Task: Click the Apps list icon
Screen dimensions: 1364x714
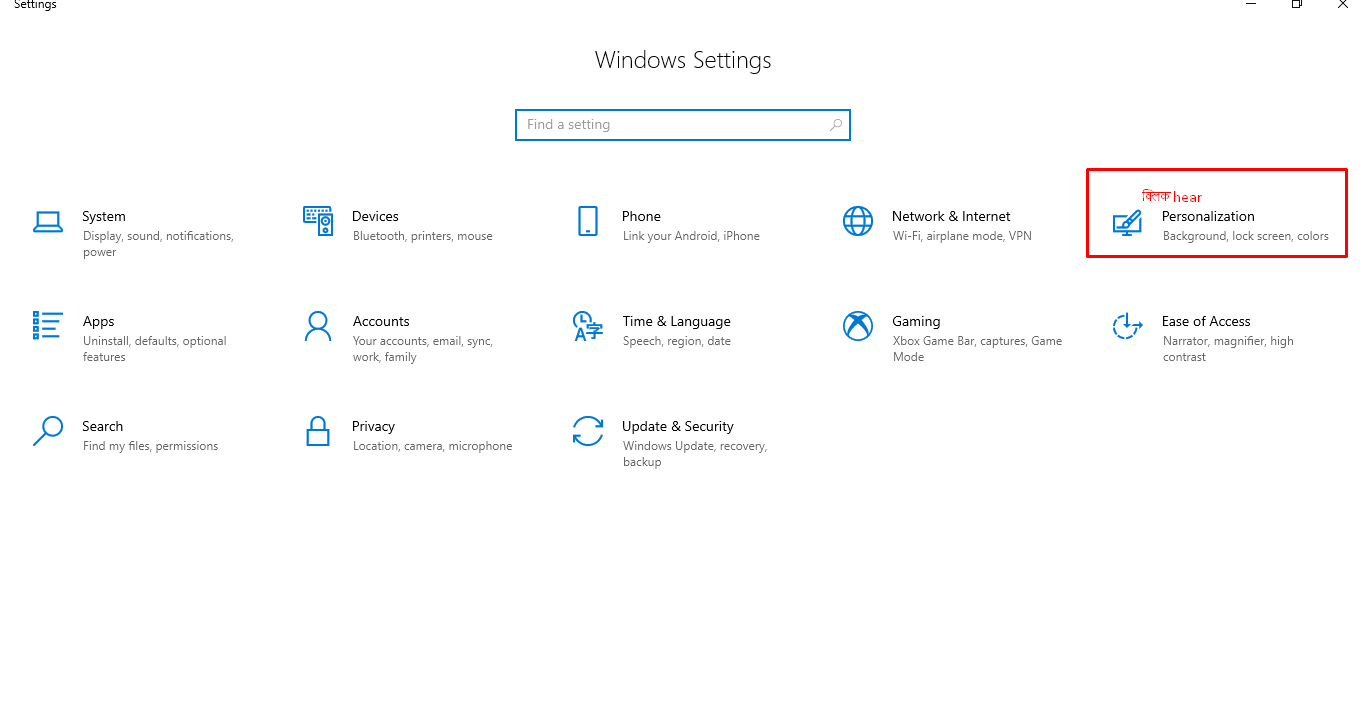Action: click(x=48, y=325)
